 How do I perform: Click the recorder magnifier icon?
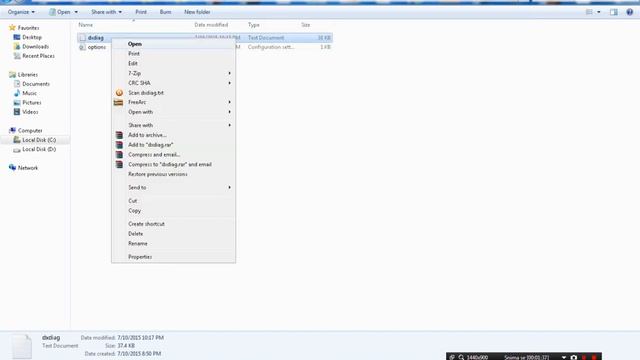(x=461, y=357)
